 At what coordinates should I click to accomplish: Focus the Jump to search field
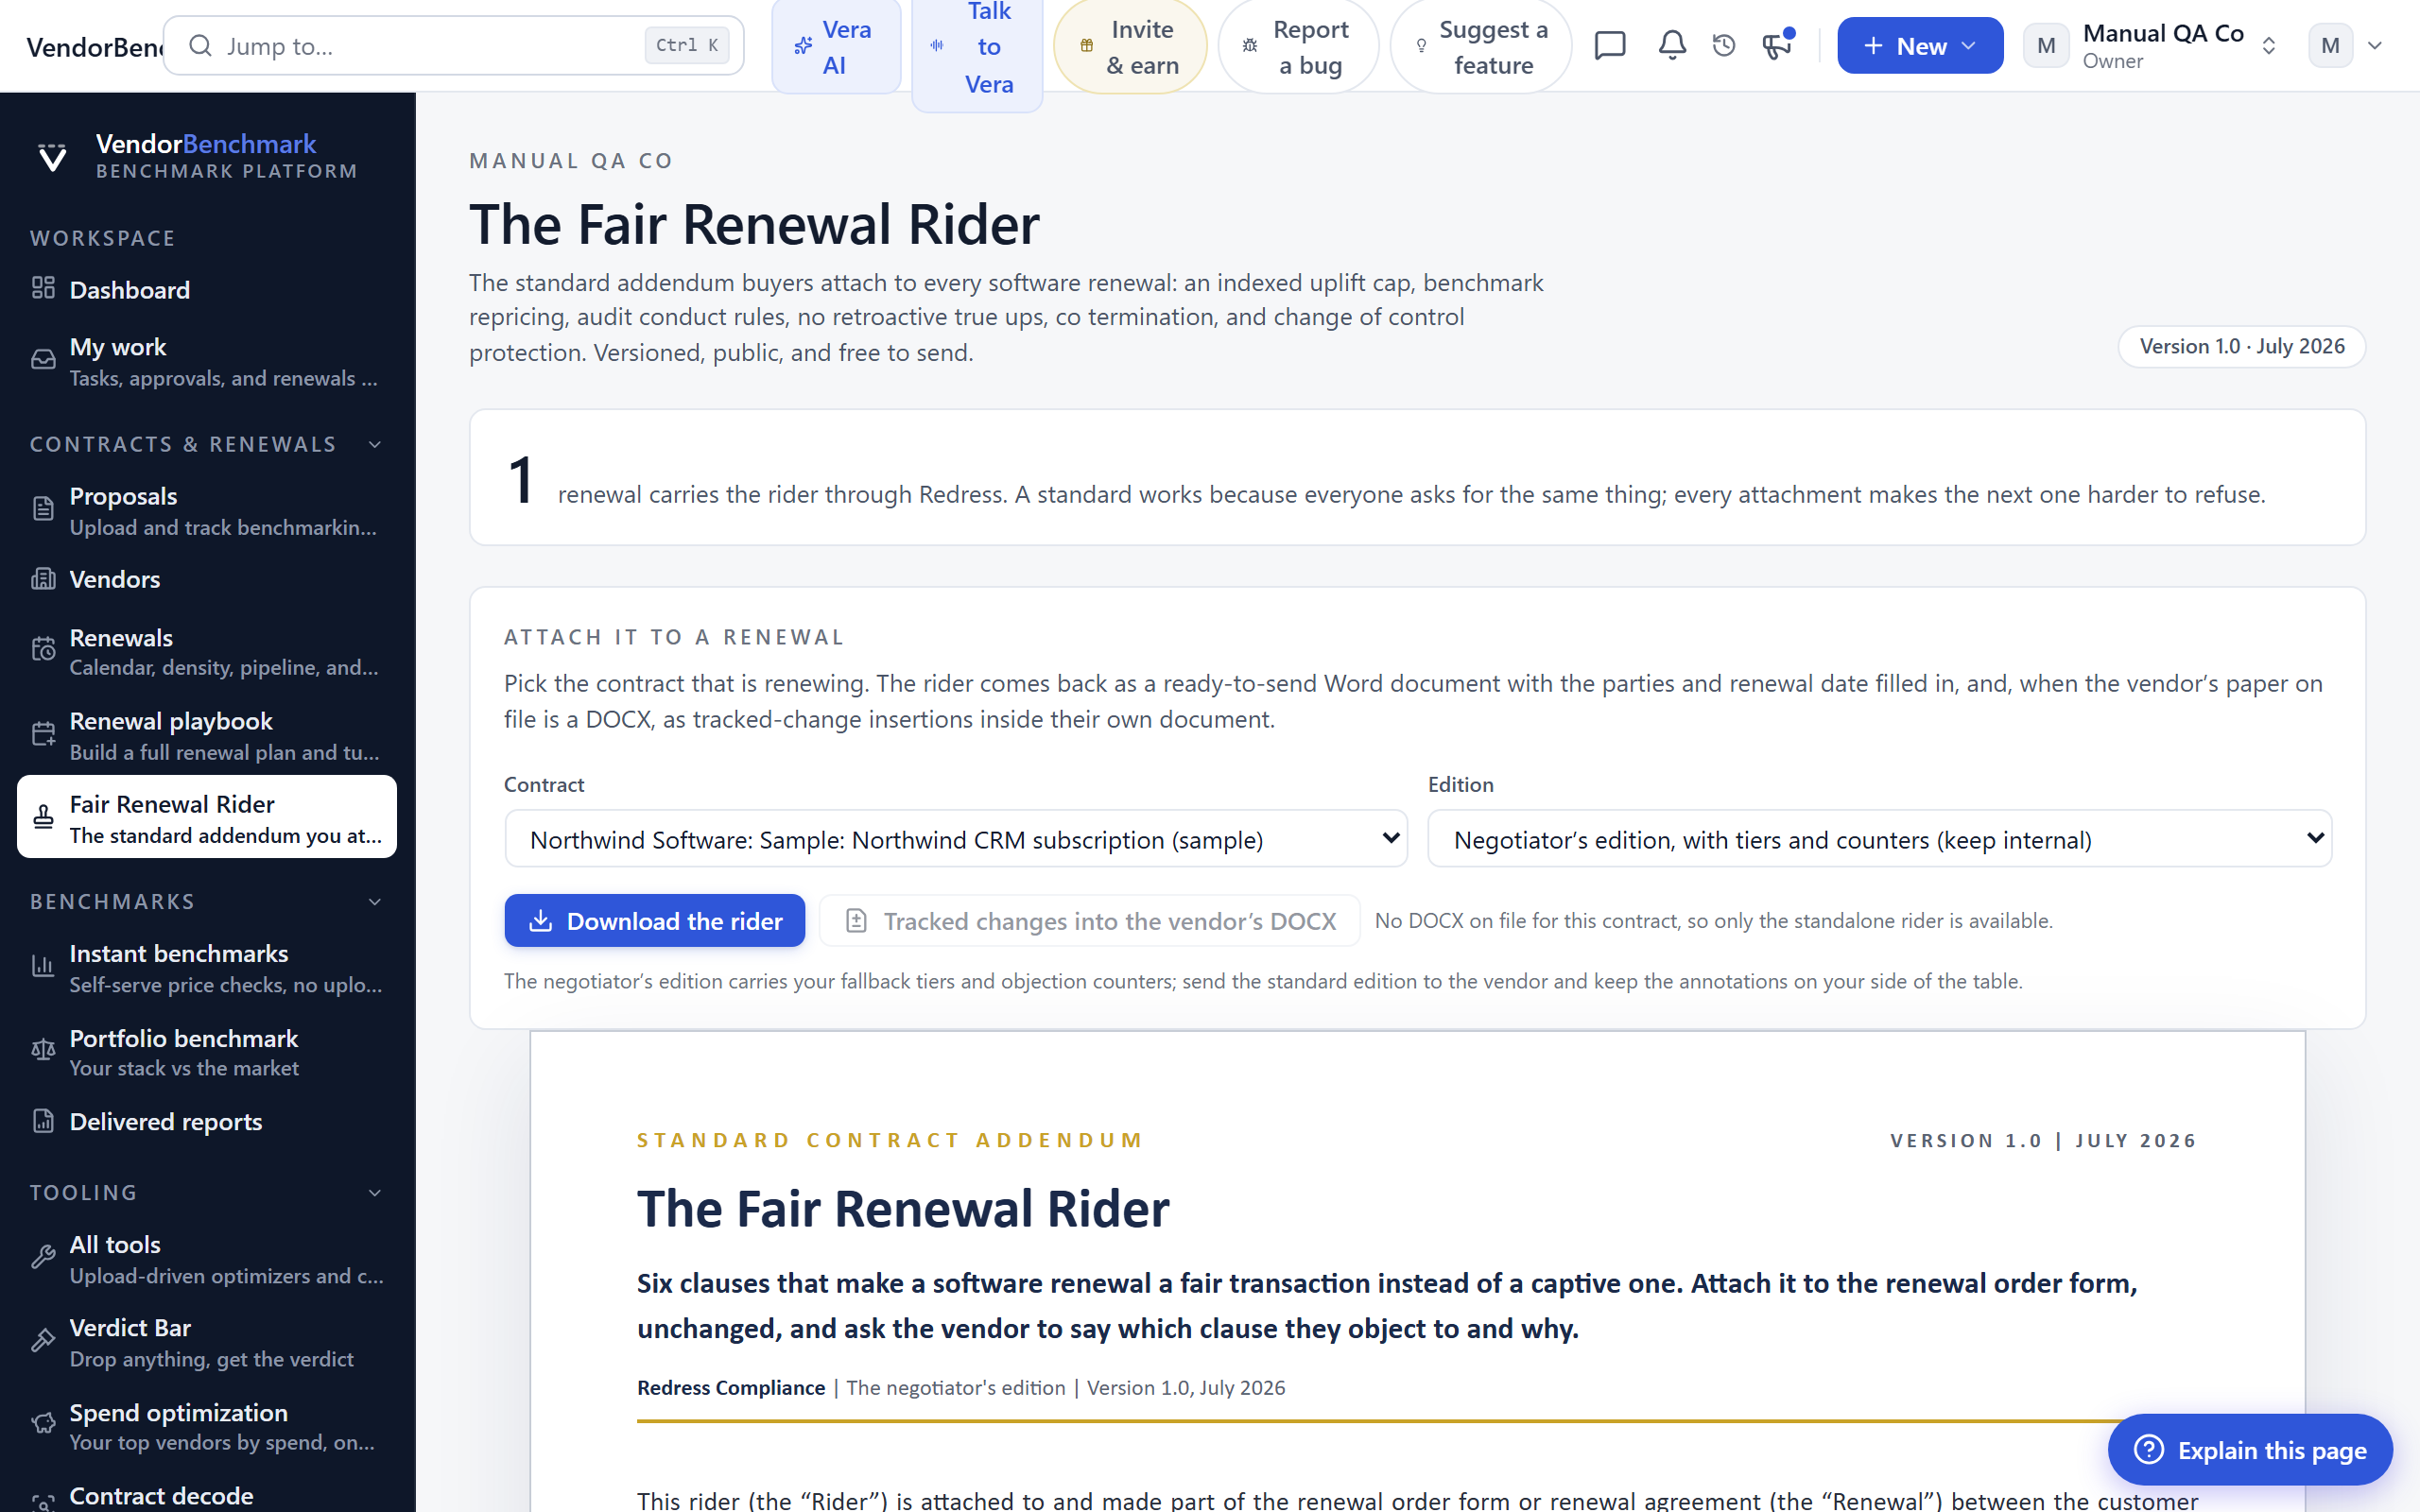pos(453,46)
